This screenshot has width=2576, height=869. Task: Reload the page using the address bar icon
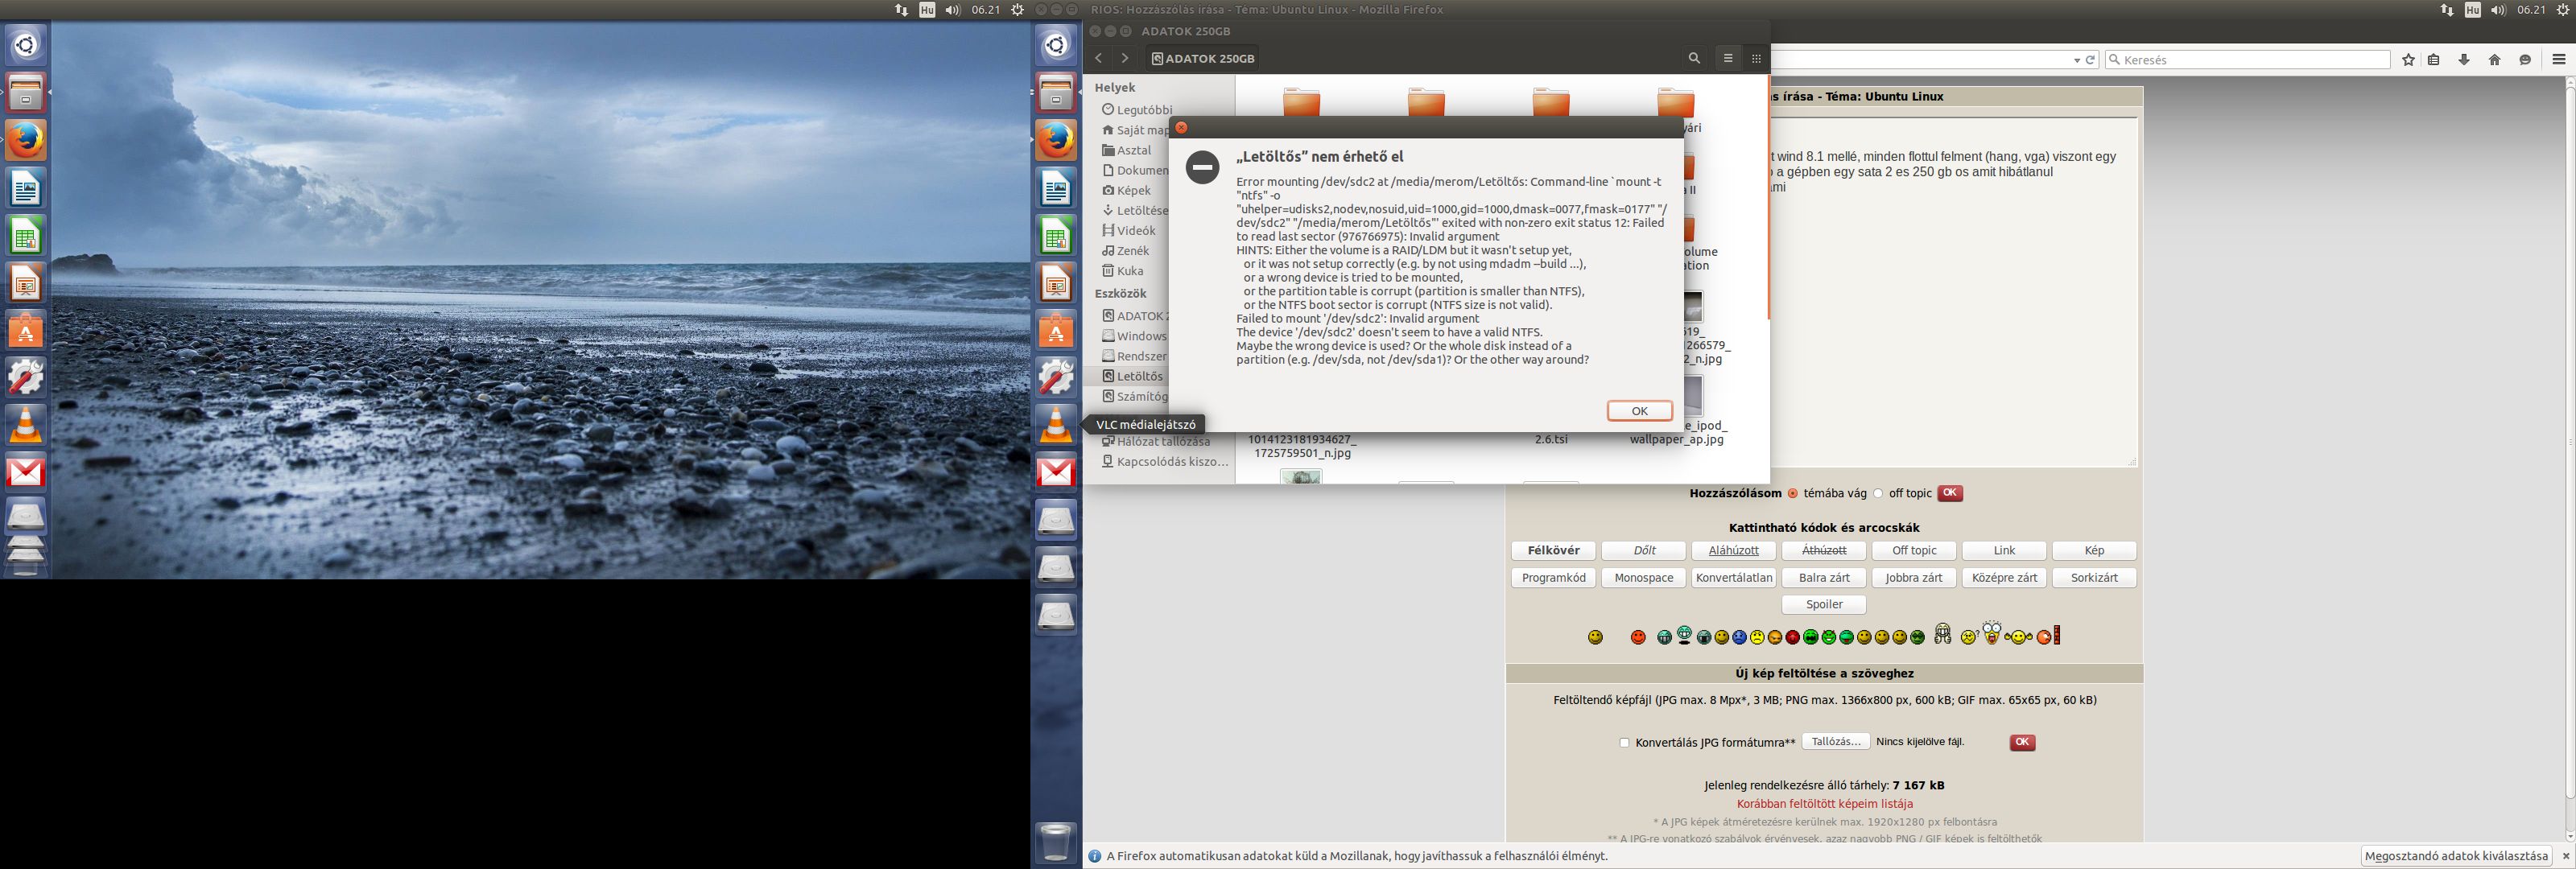[2090, 60]
